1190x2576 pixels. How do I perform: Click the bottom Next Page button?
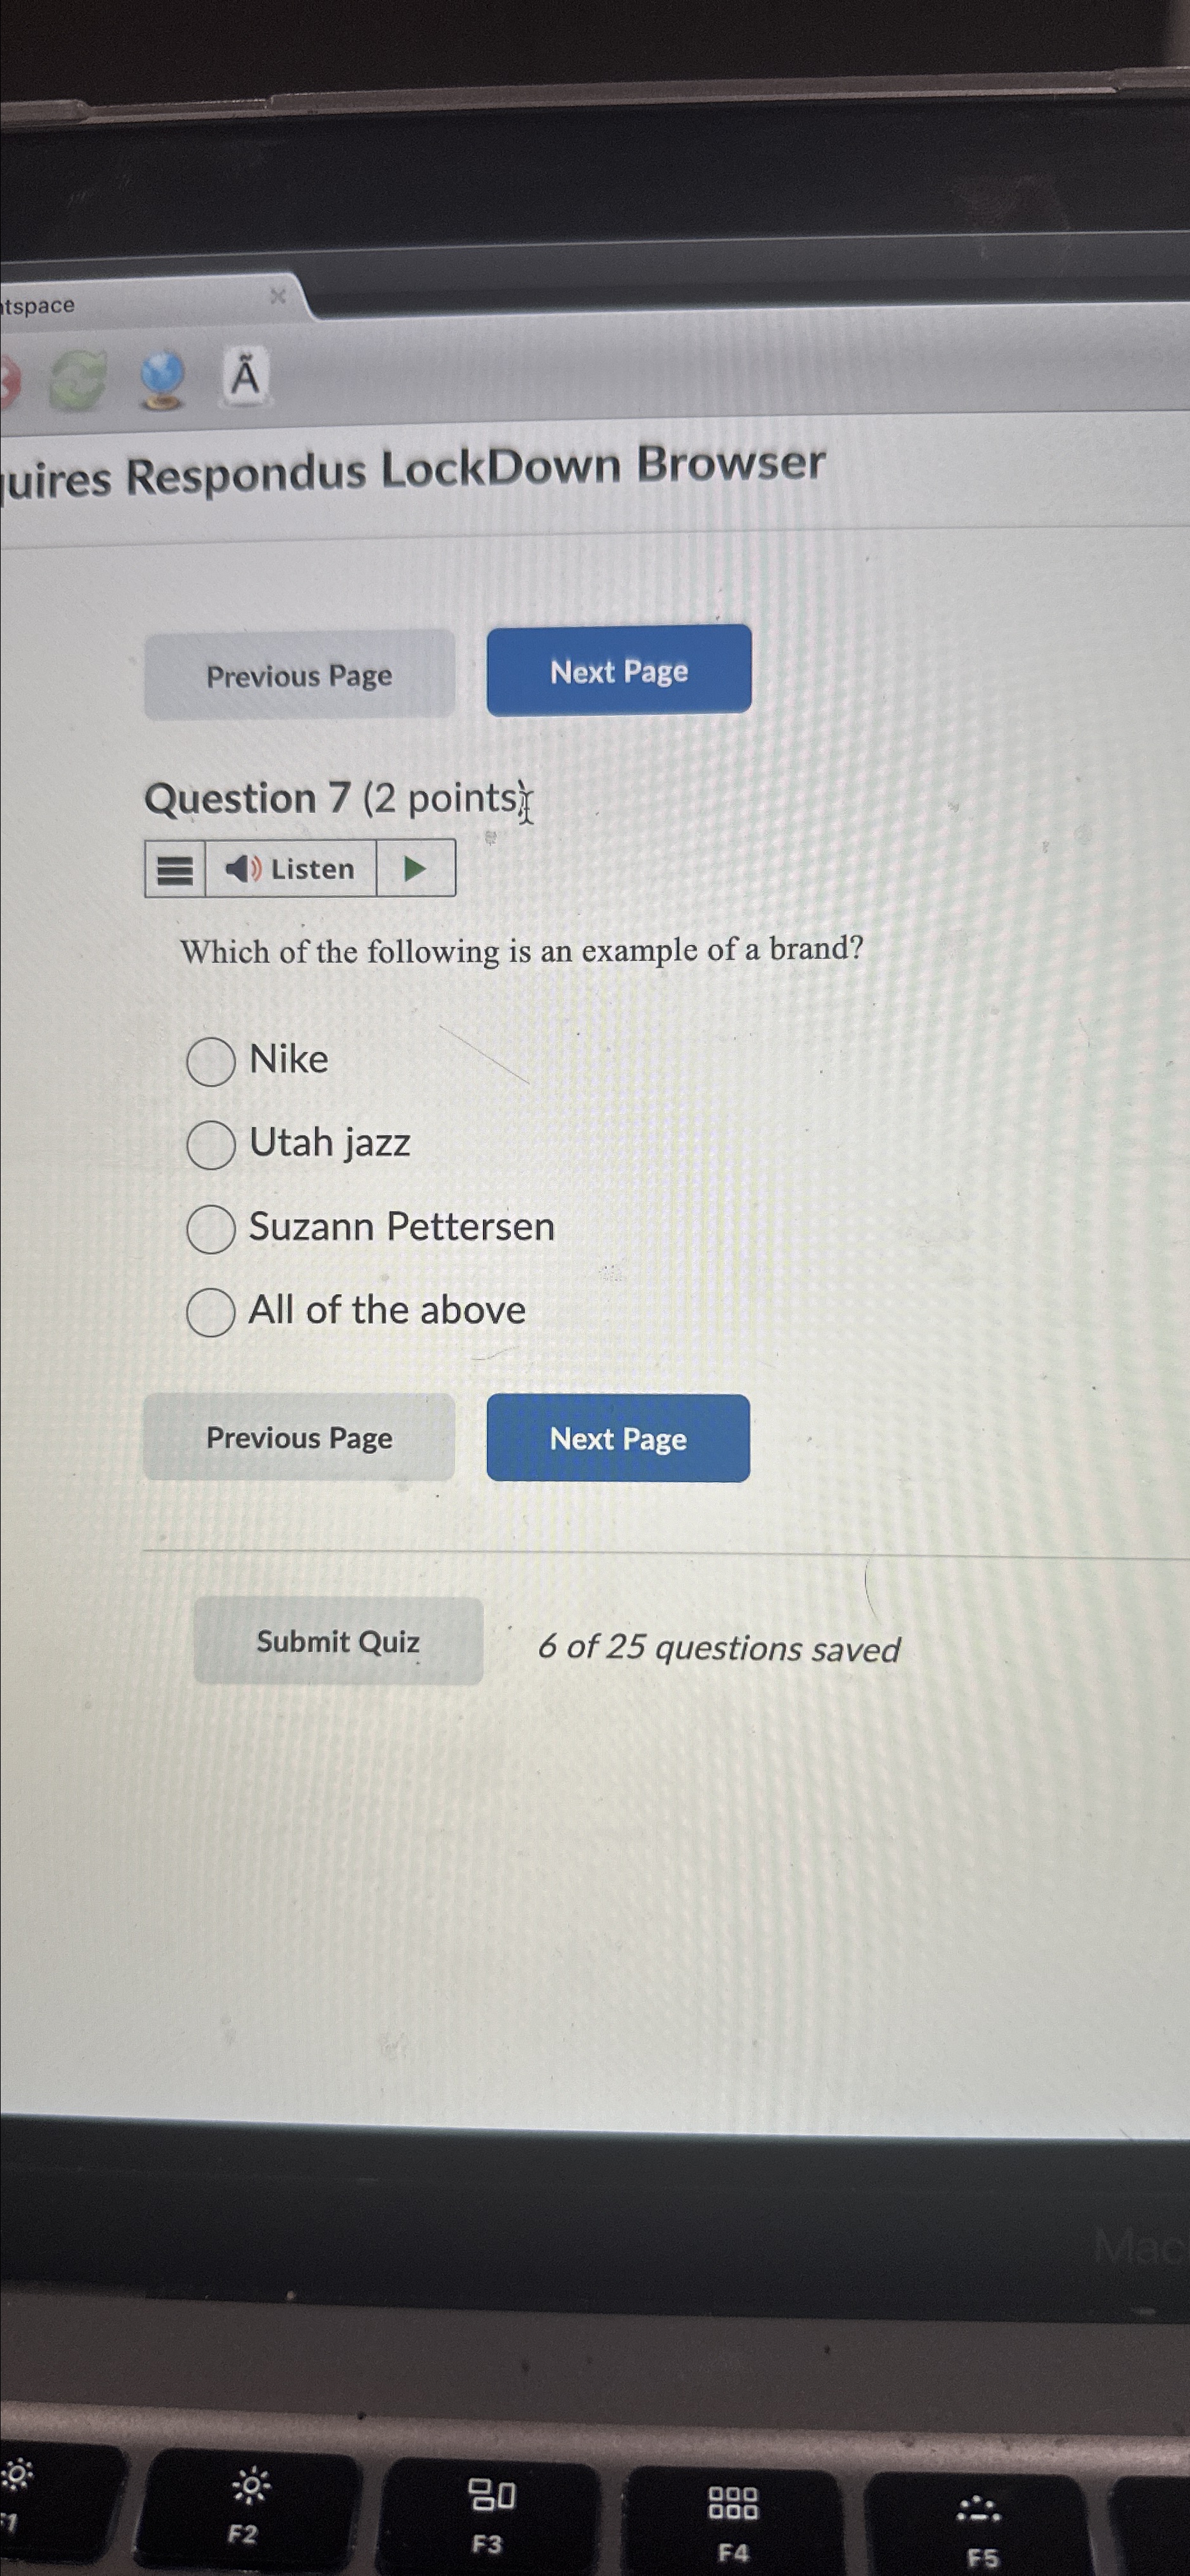[x=617, y=1439]
